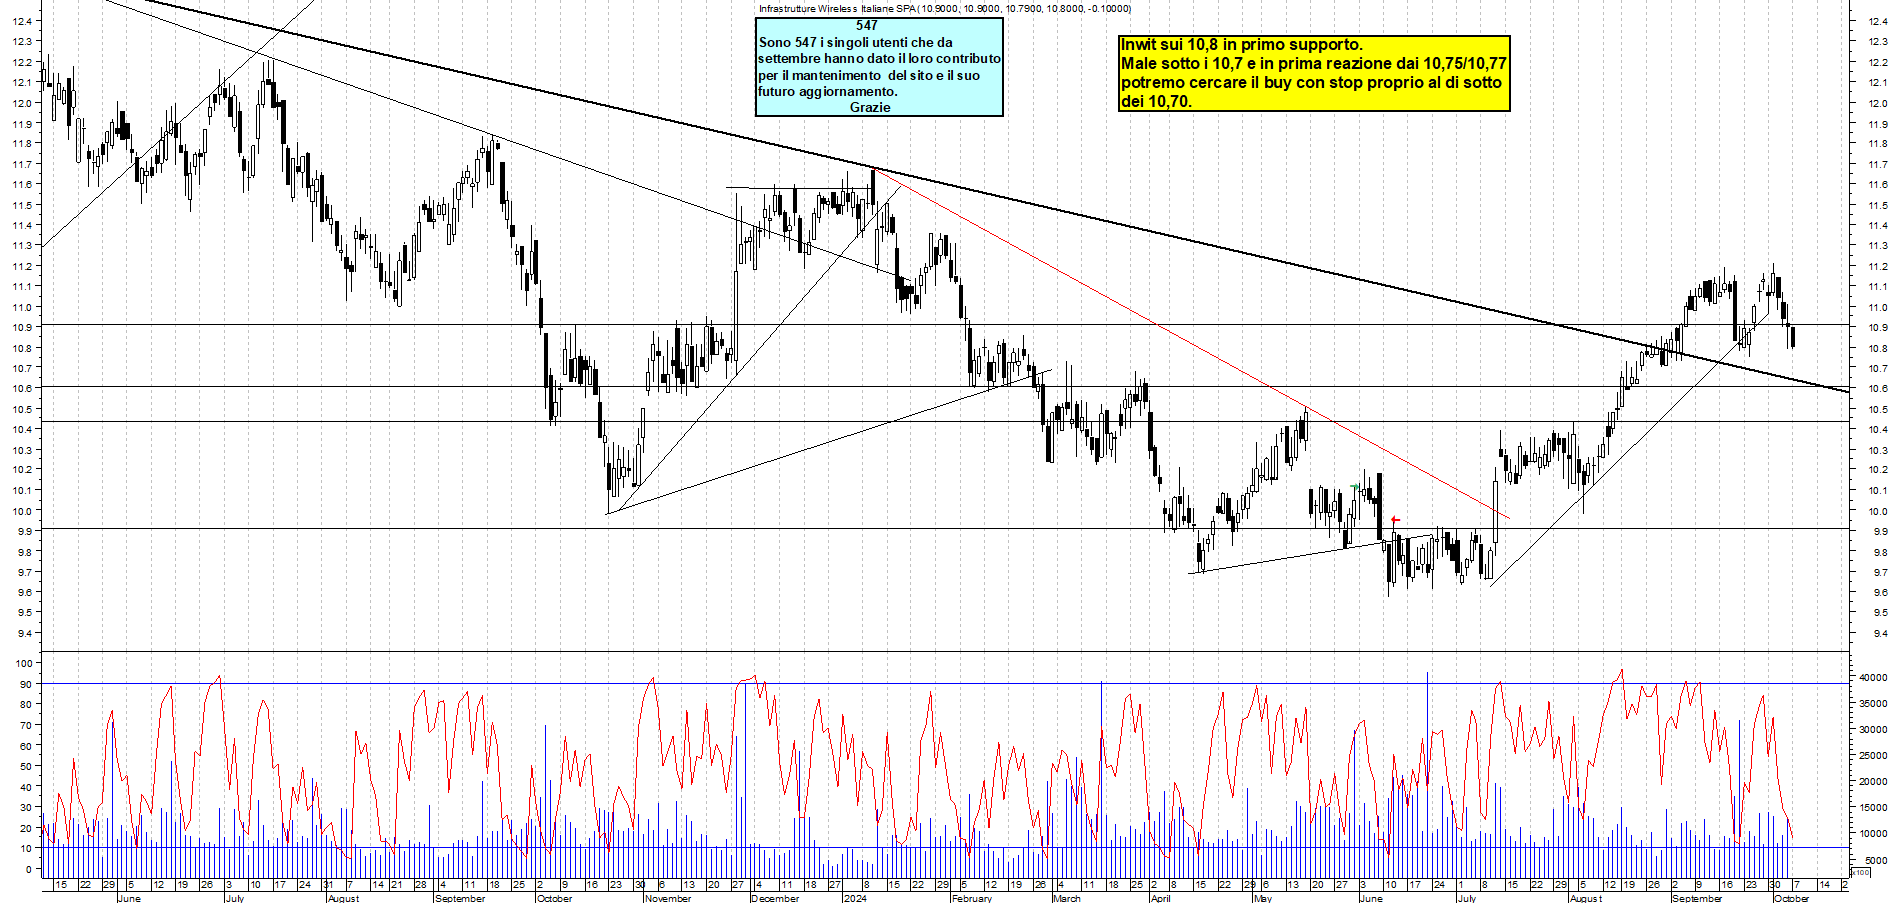1890x903 pixels.
Task: Select the 15000 volume scale label
Action: point(1872,807)
